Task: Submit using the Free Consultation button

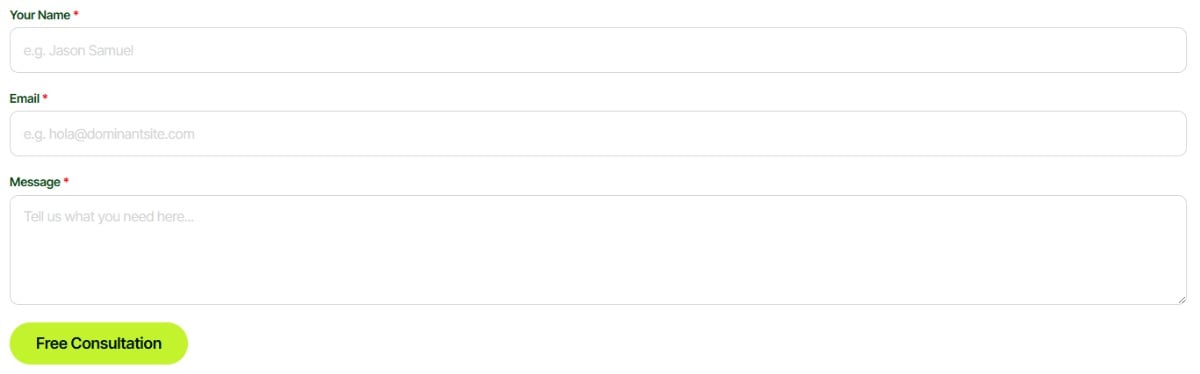Action: [99, 343]
